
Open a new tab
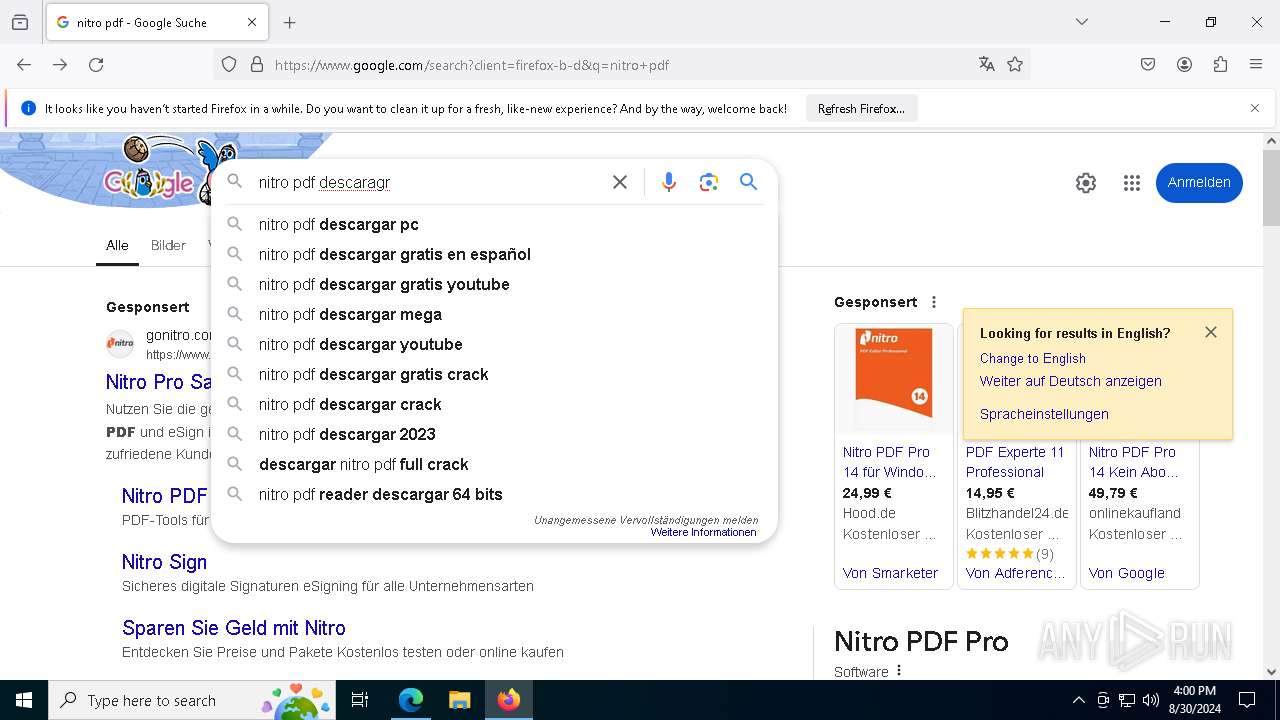pos(290,22)
